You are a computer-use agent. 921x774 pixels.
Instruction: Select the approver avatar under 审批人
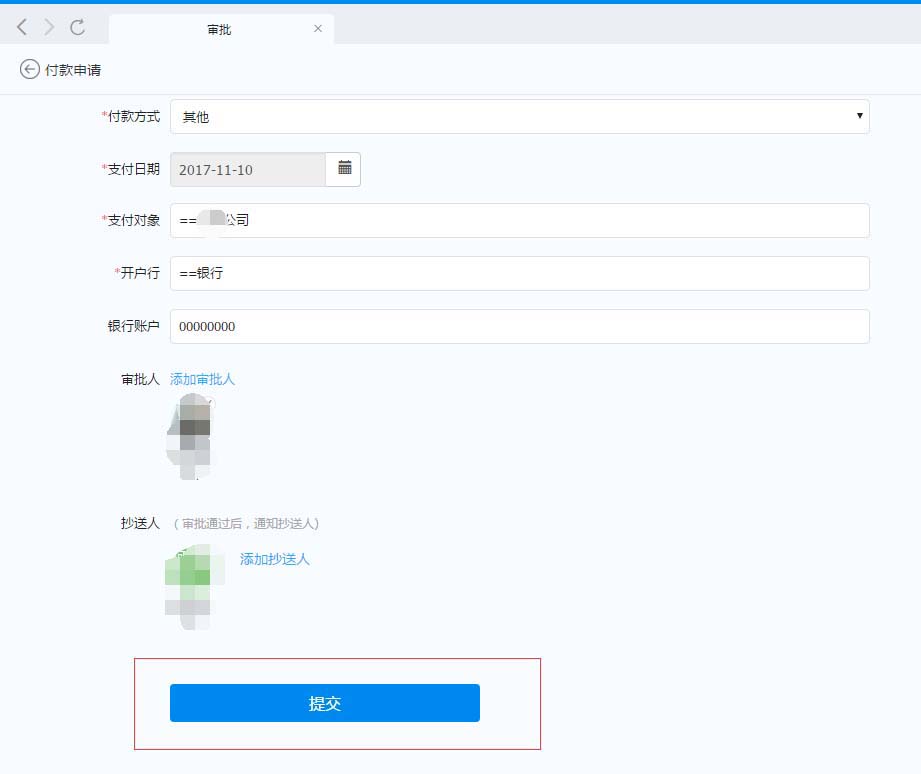click(189, 436)
